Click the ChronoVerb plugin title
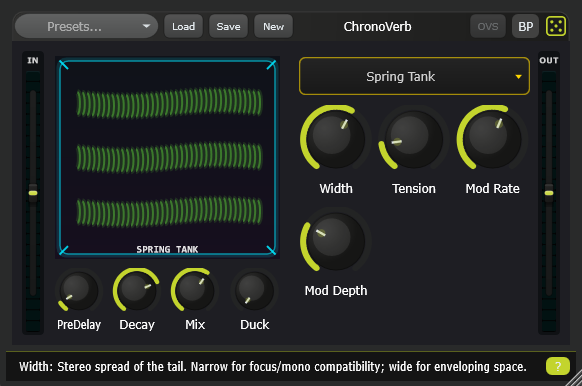582x386 pixels. point(377,26)
